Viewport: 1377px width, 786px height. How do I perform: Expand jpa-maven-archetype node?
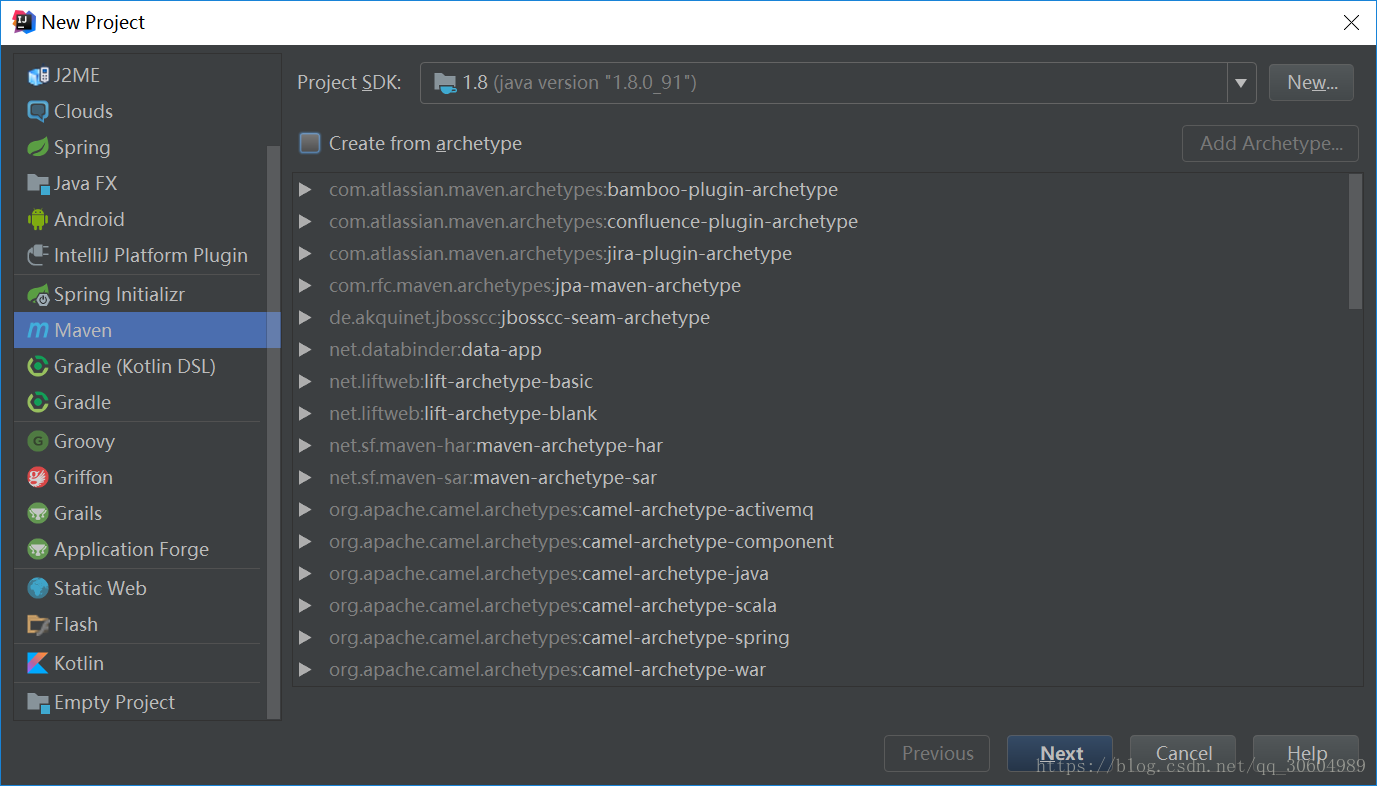tap(306, 286)
